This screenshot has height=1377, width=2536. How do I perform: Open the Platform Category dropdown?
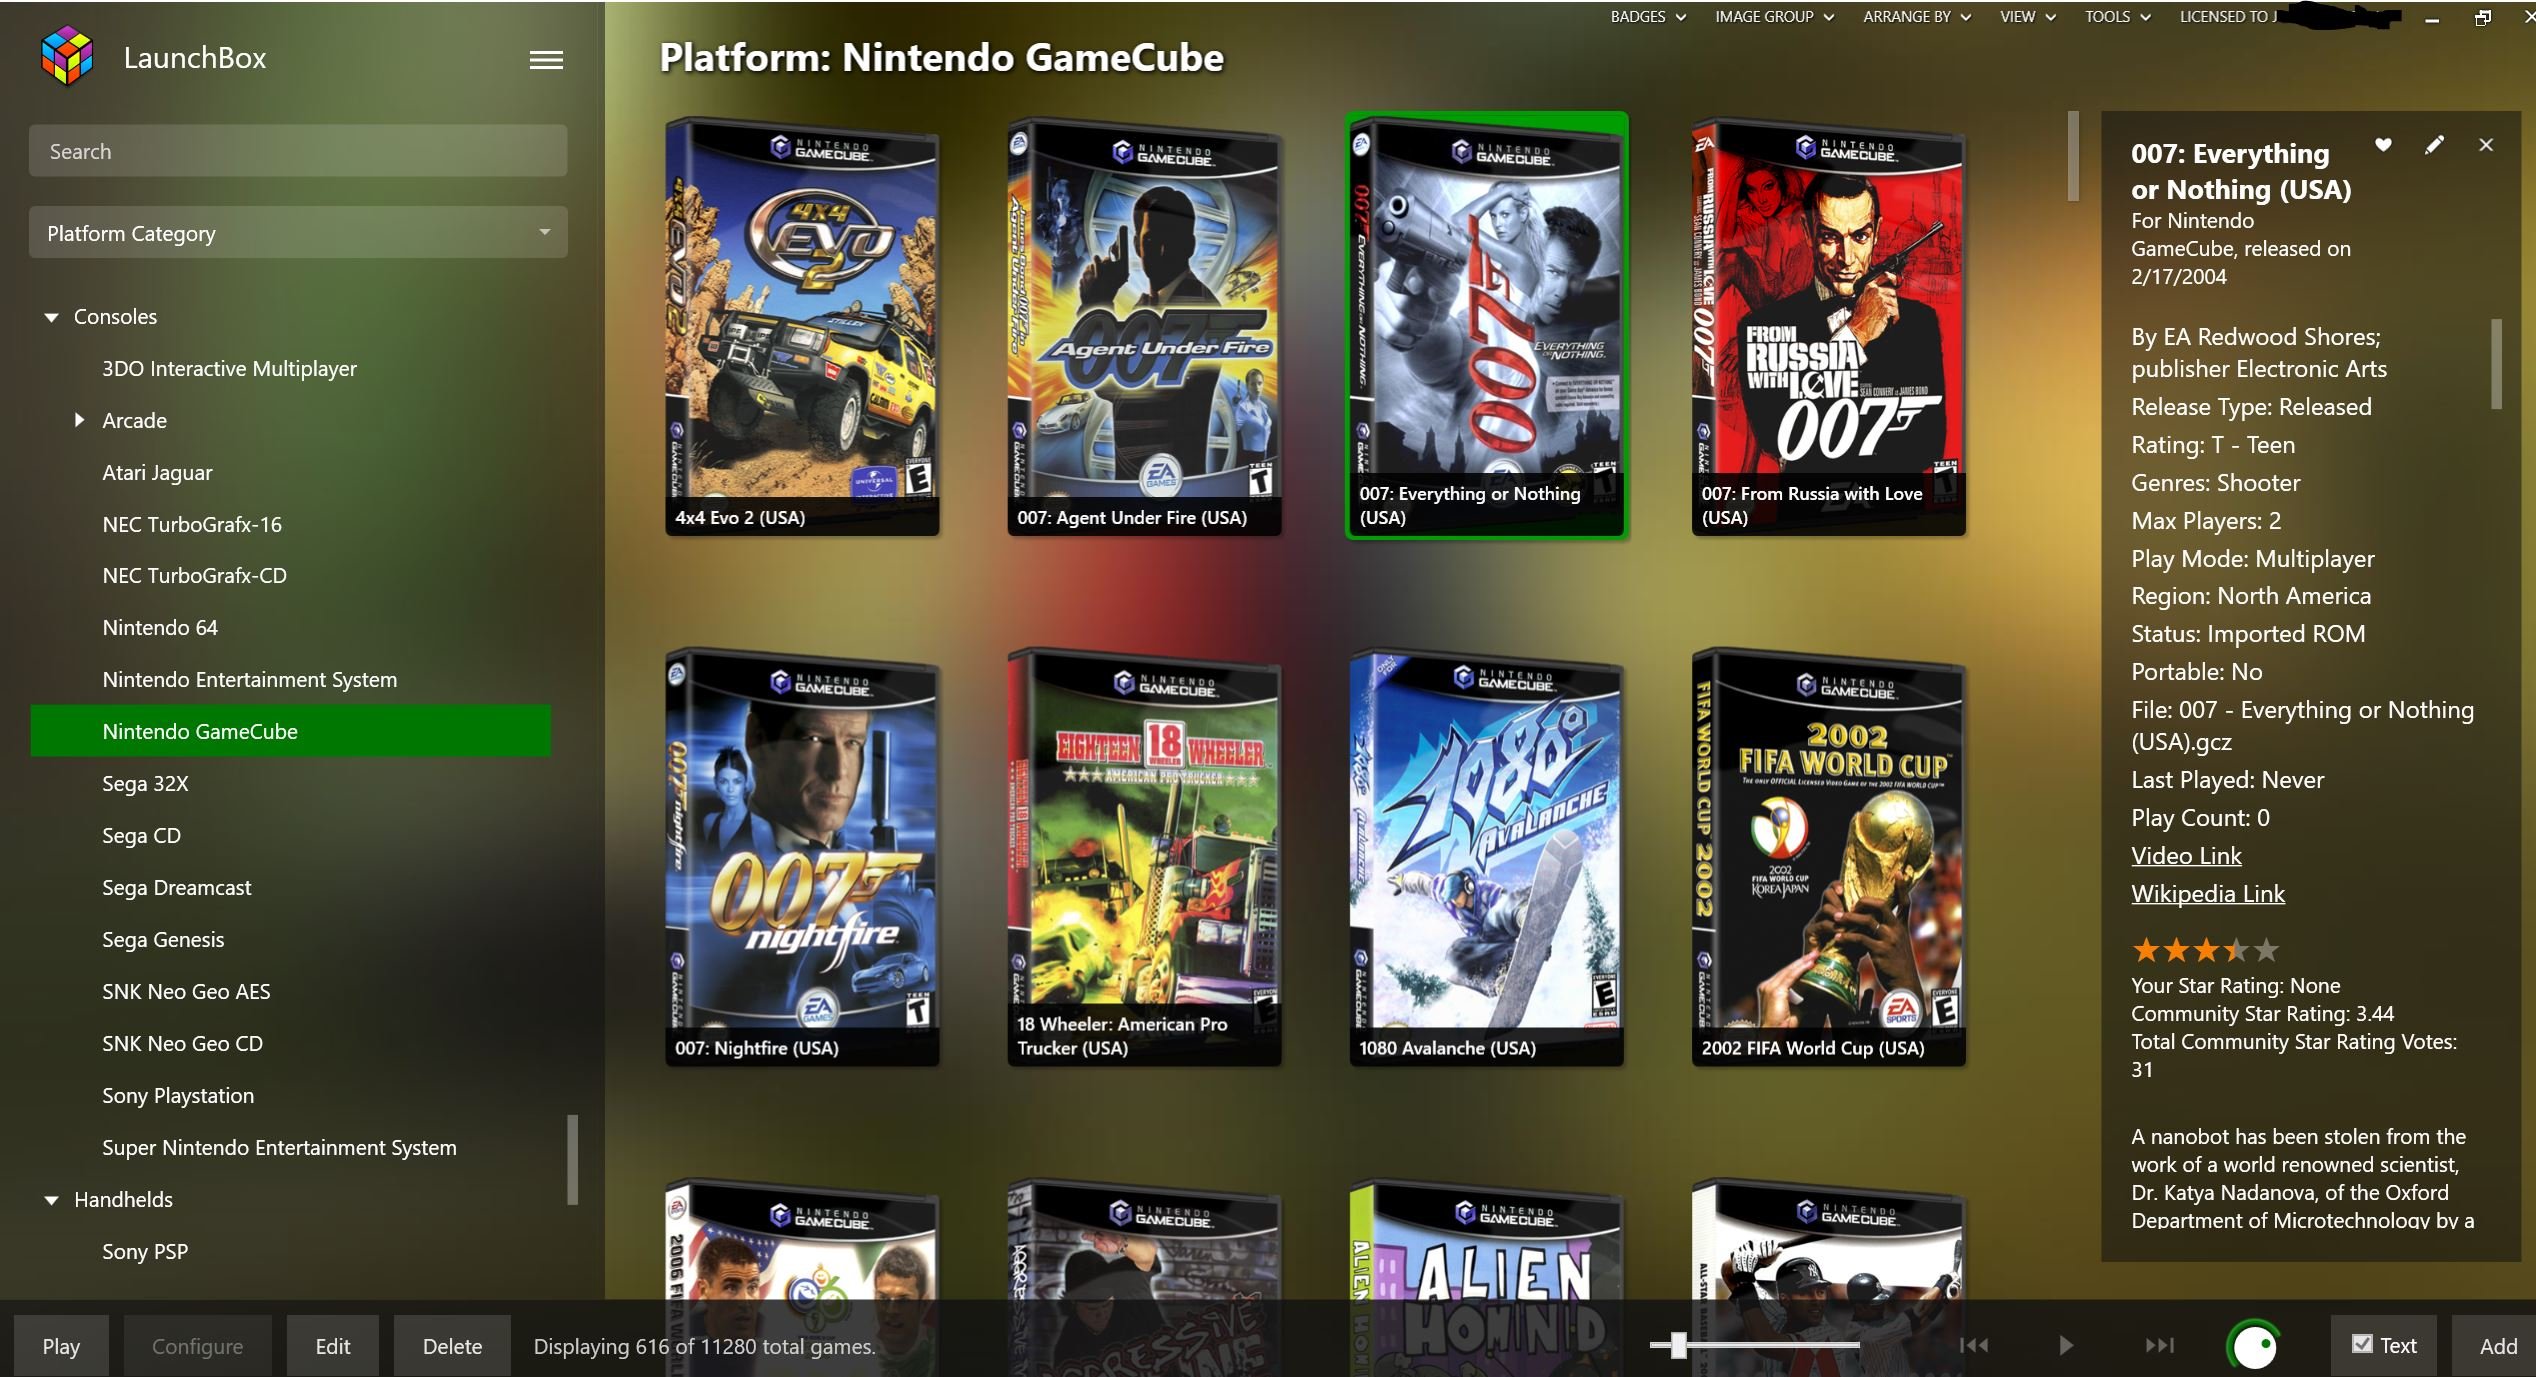click(x=298, y=233)
